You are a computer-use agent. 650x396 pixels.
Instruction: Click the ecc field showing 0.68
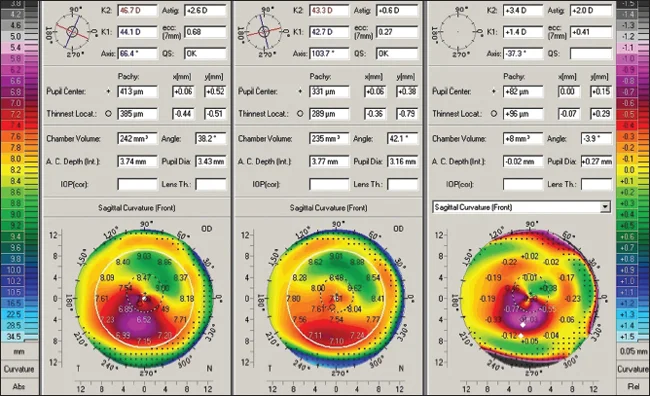(x=205, y=32)
